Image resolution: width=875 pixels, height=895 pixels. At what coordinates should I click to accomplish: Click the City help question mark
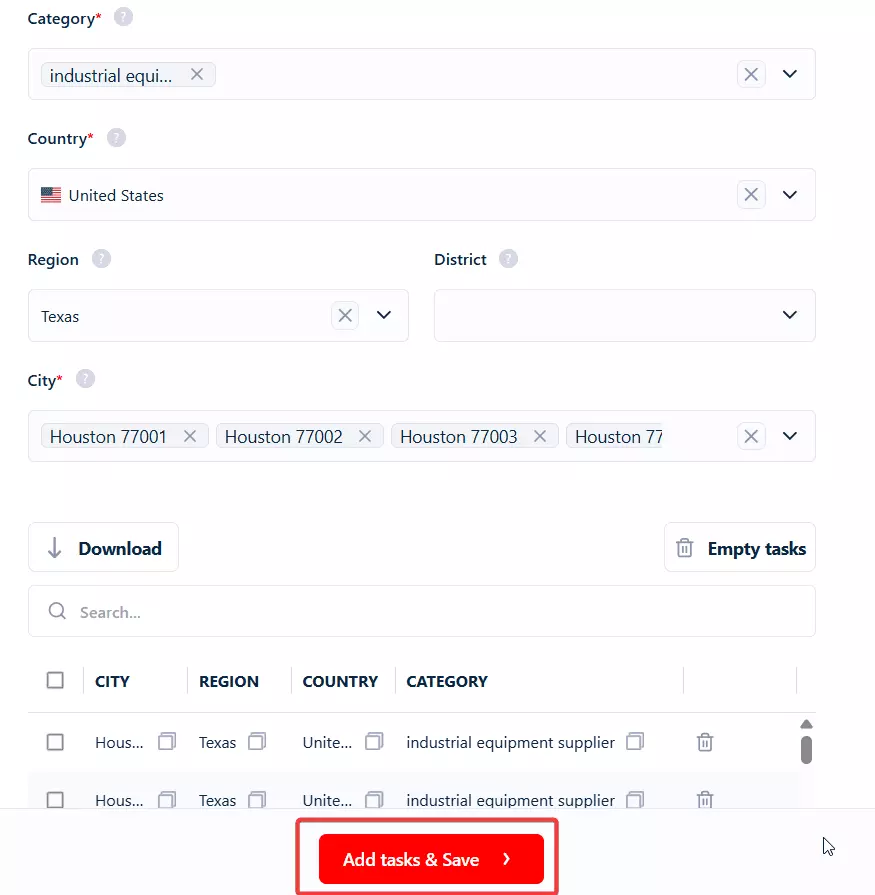[85, 379]
